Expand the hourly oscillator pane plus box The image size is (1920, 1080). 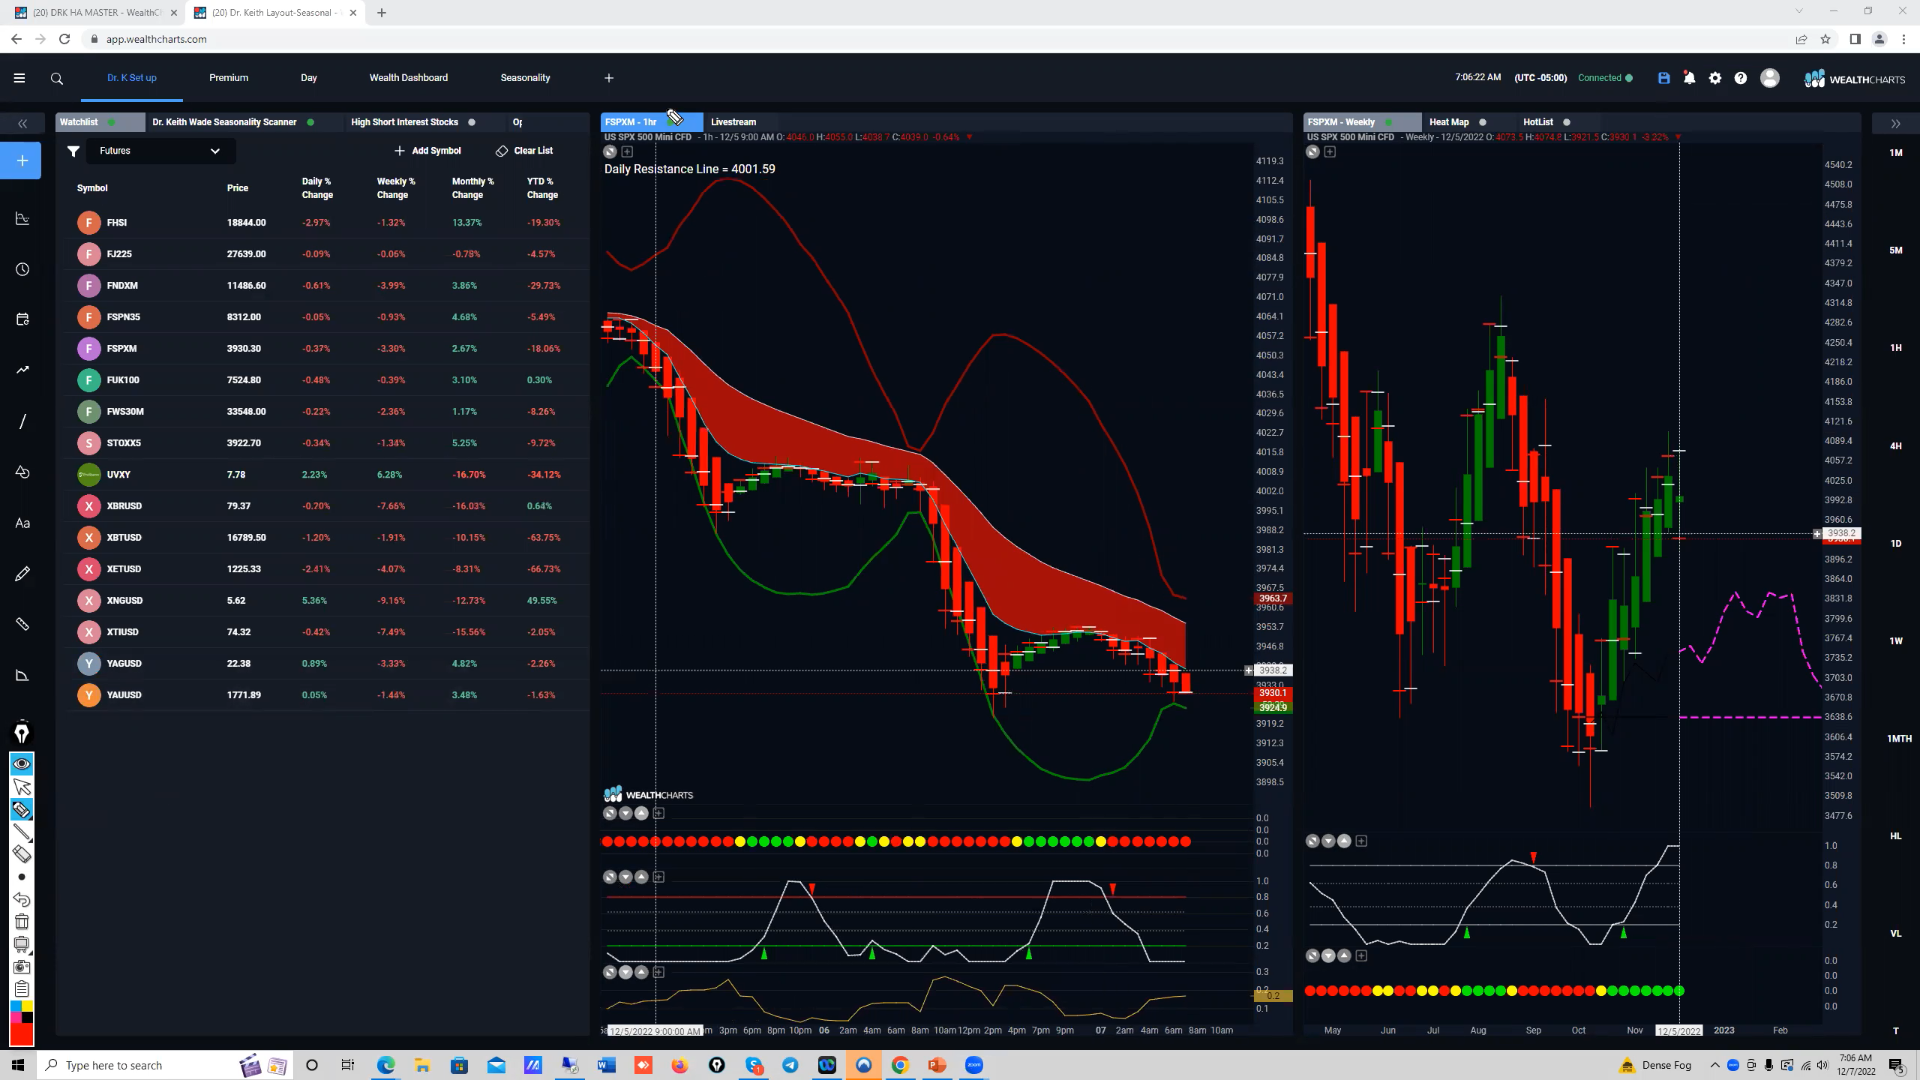tap(658, 877)
